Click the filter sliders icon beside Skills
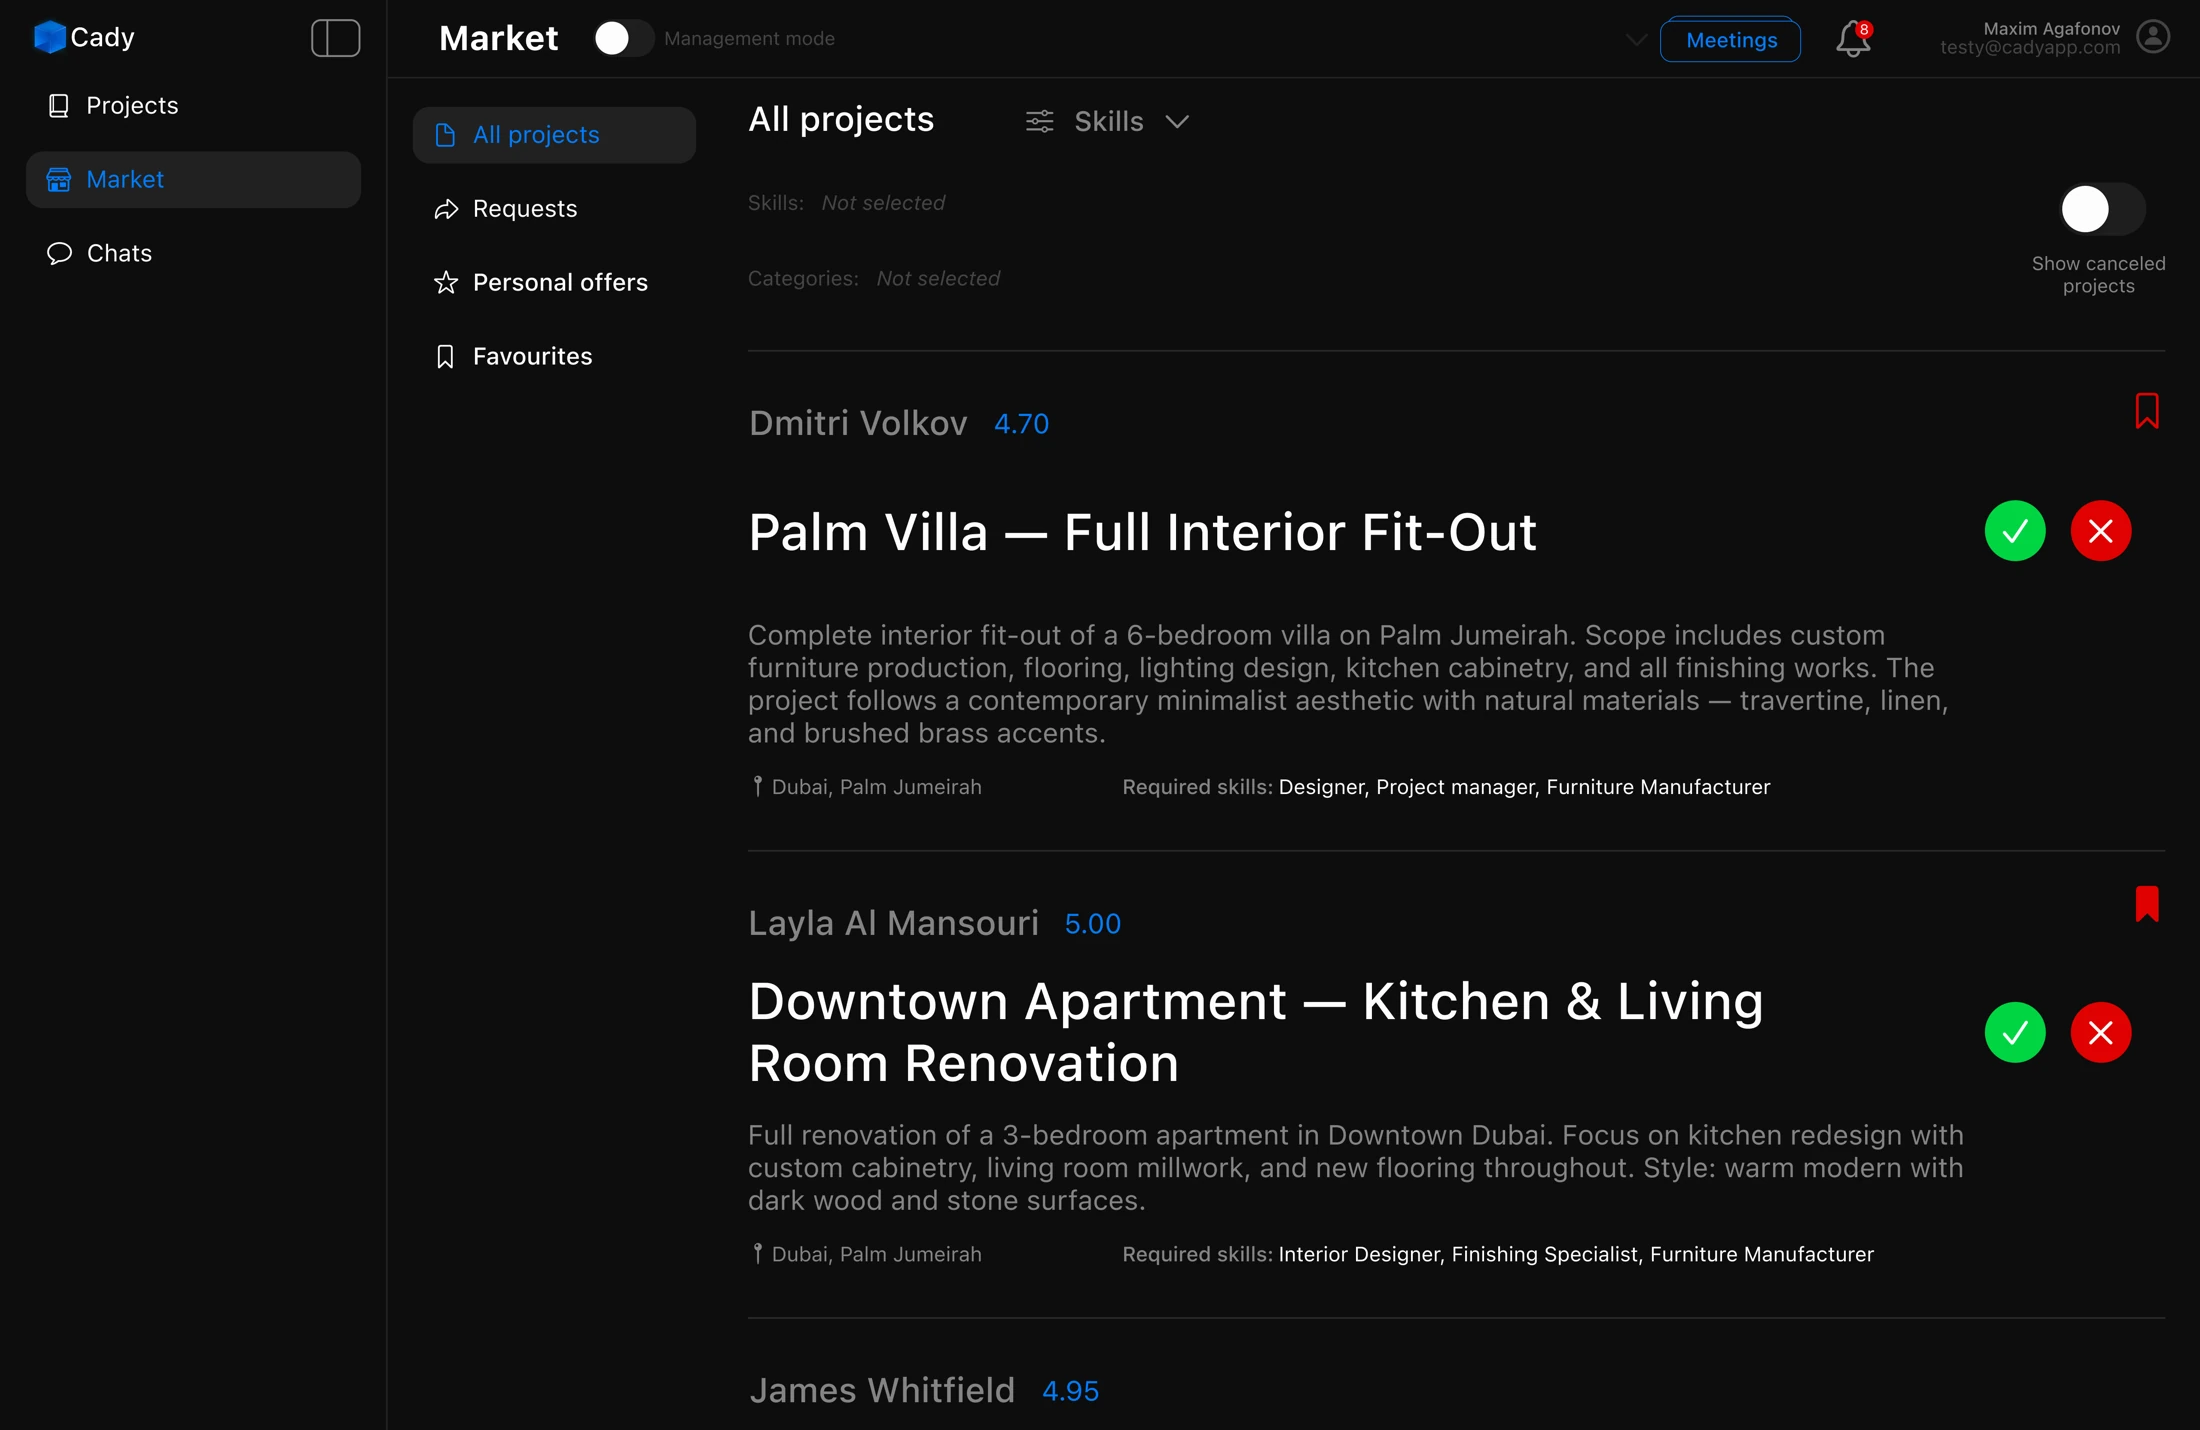 (1040, 121)
